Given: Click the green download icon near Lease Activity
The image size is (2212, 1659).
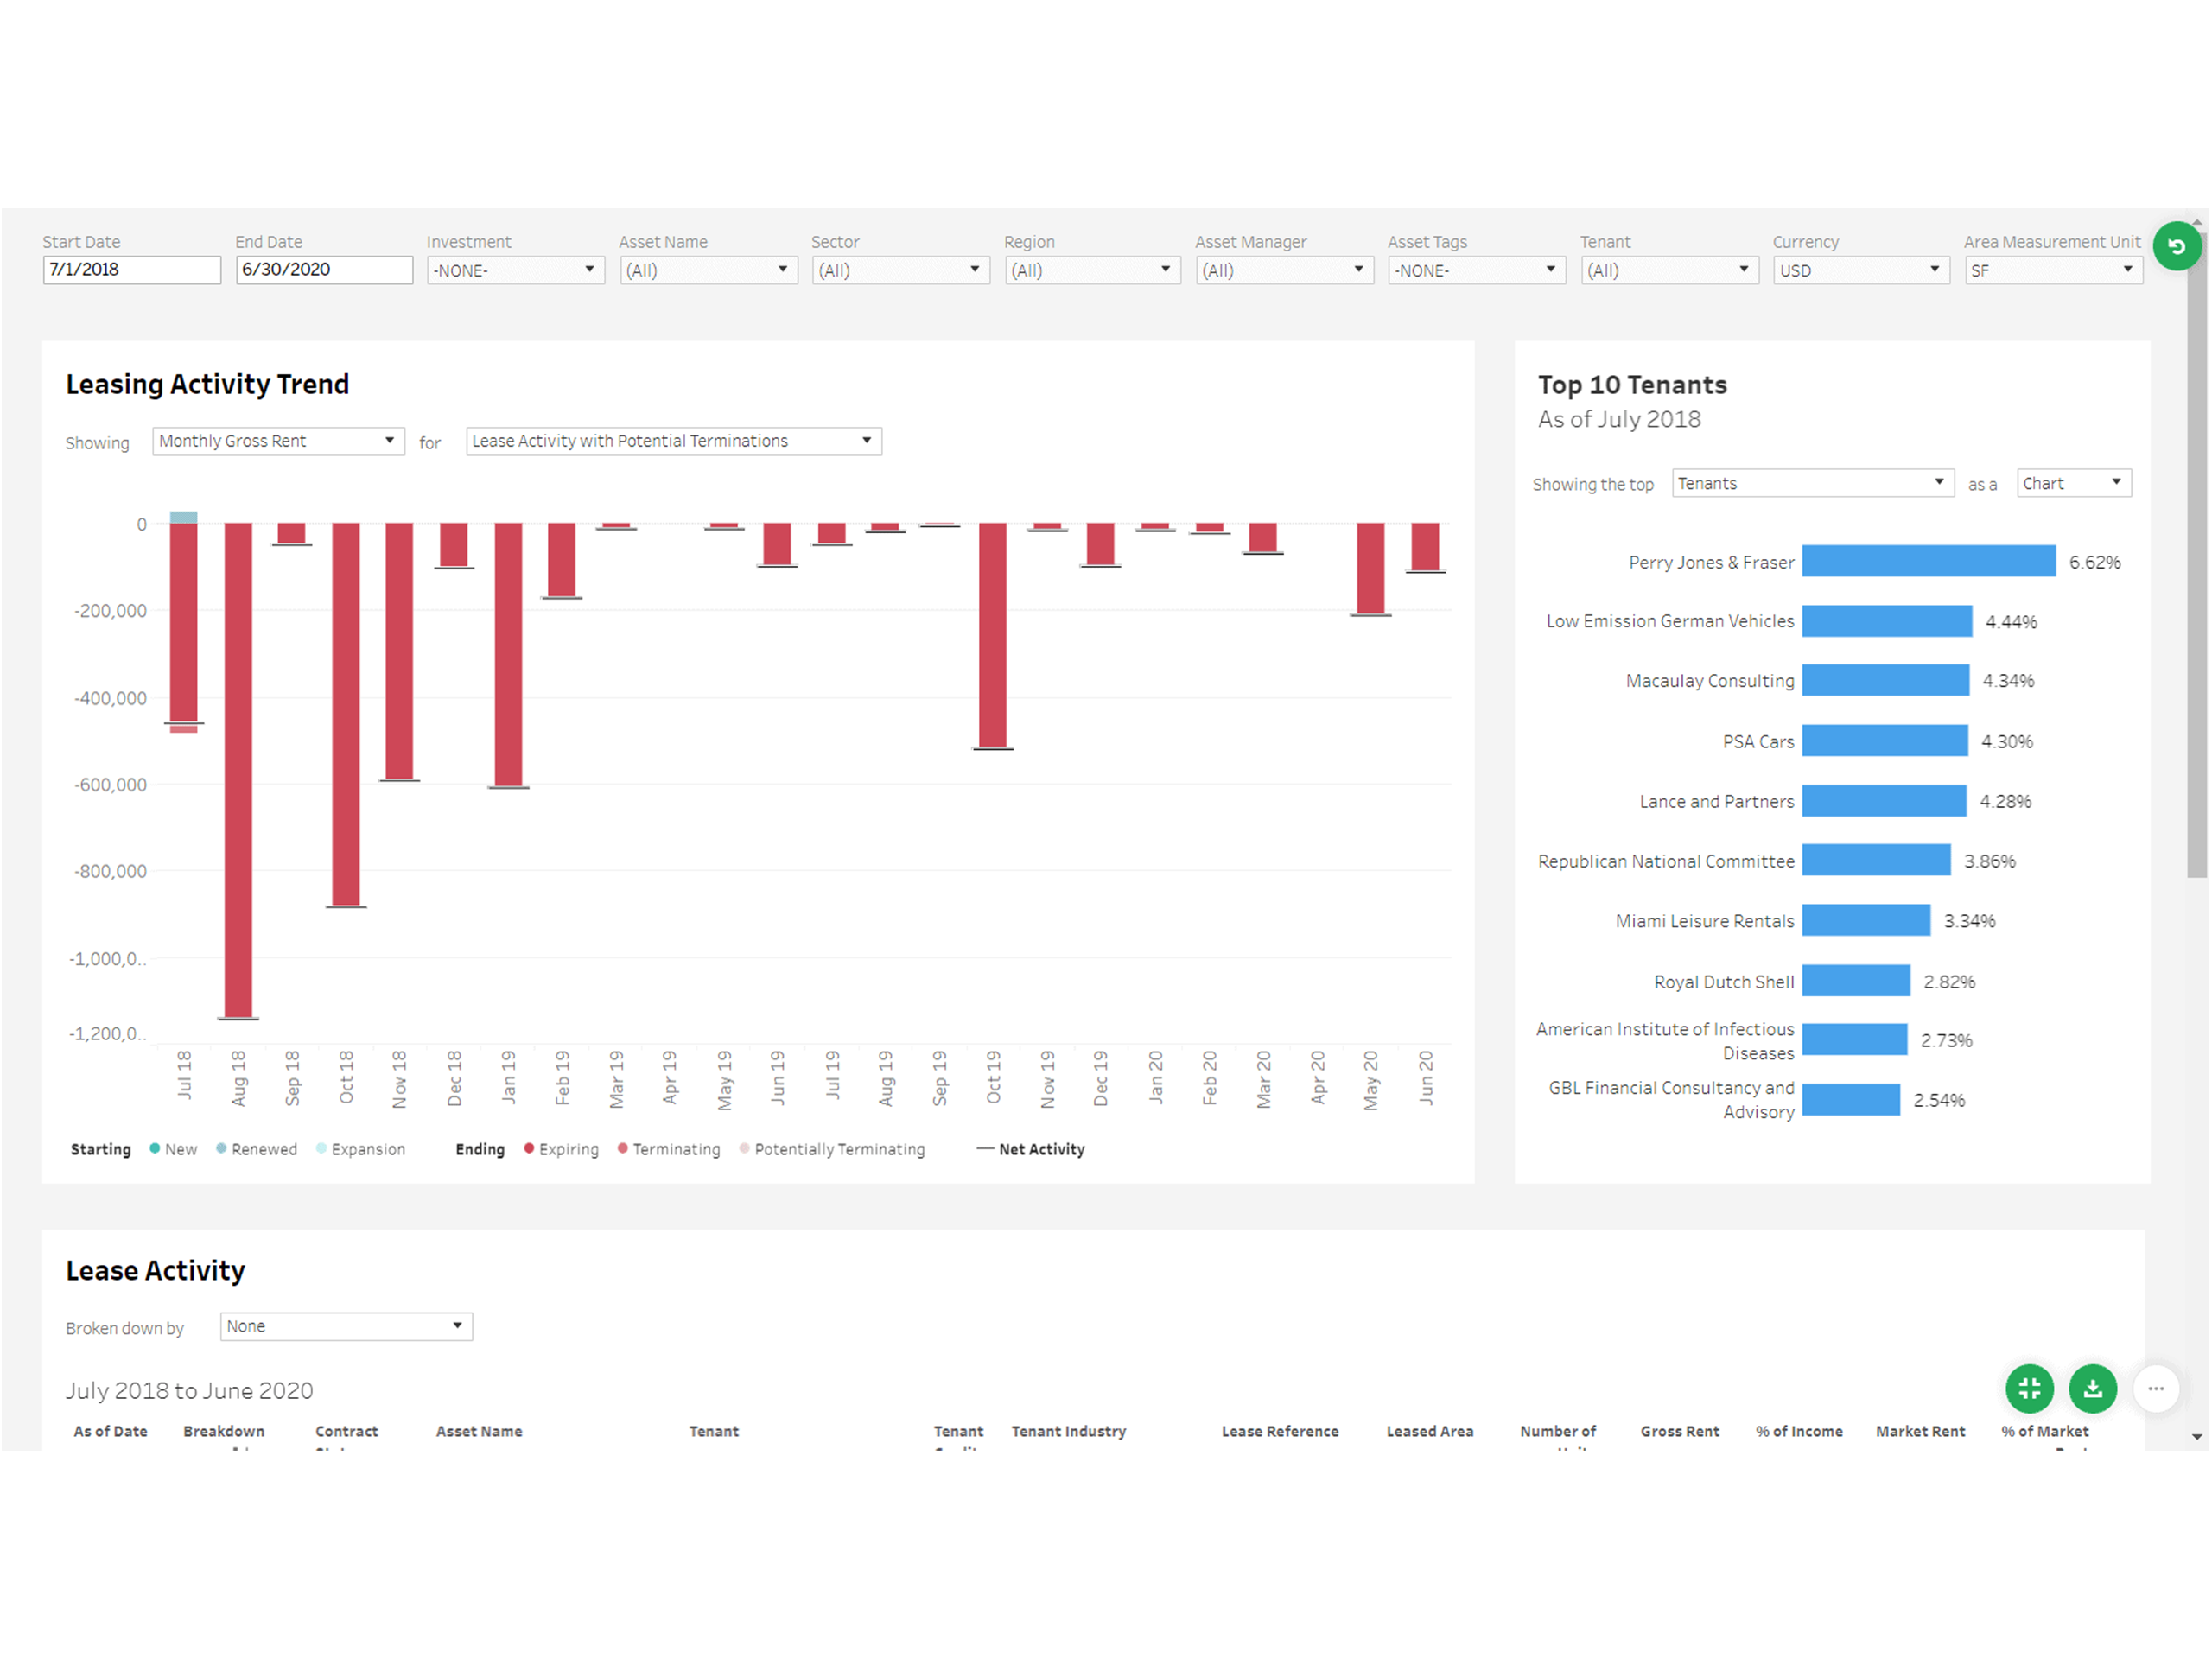Looking at the screenshot, I should [x=2093, y=1388].
